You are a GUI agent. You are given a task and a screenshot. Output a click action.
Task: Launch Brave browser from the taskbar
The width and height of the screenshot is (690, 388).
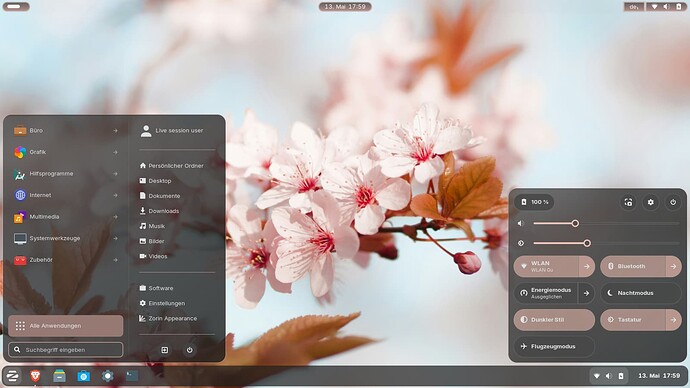tap(35, 376)
